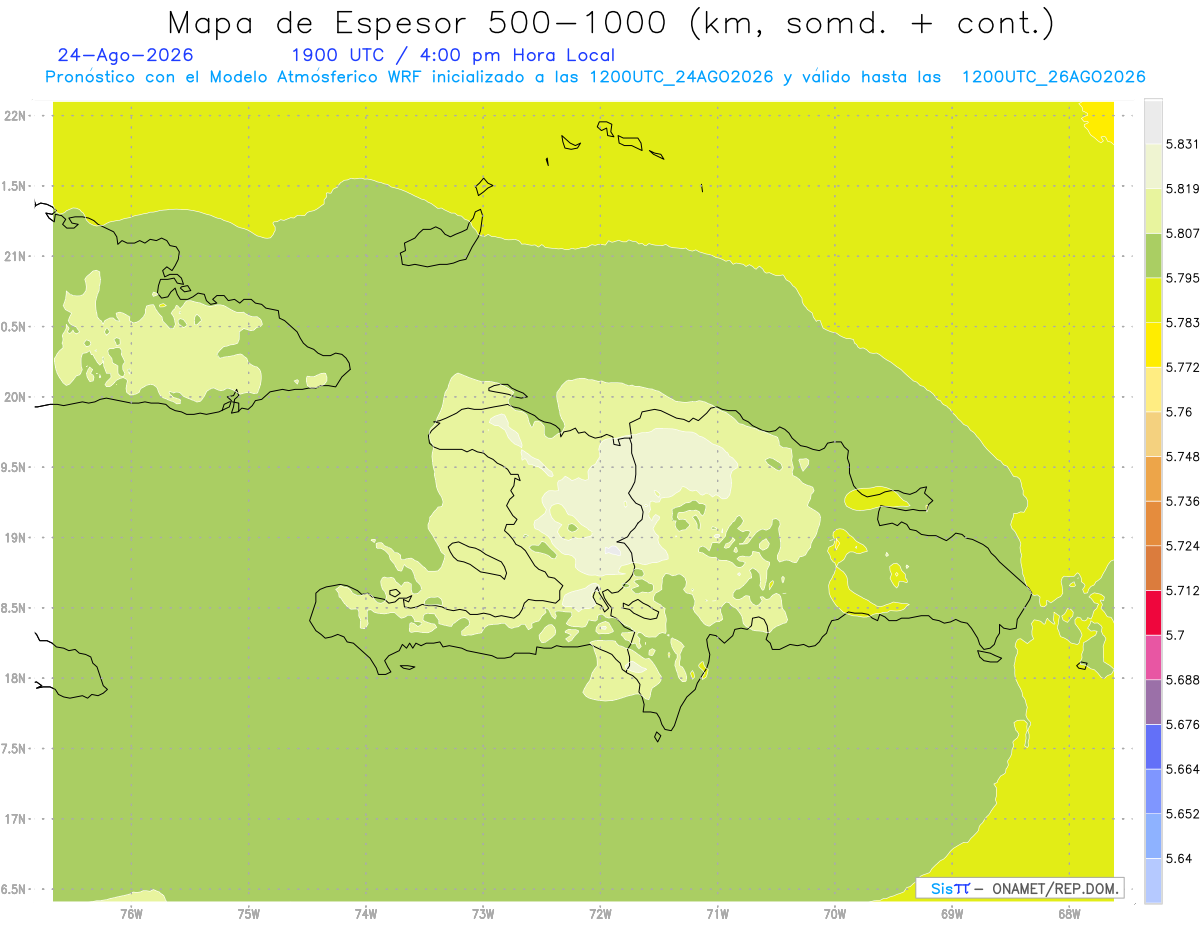Click the colorbar value '5.64'
The width and height of the screenshot is (1200, 927).
pyautogui.click(x=1178, y=859)
